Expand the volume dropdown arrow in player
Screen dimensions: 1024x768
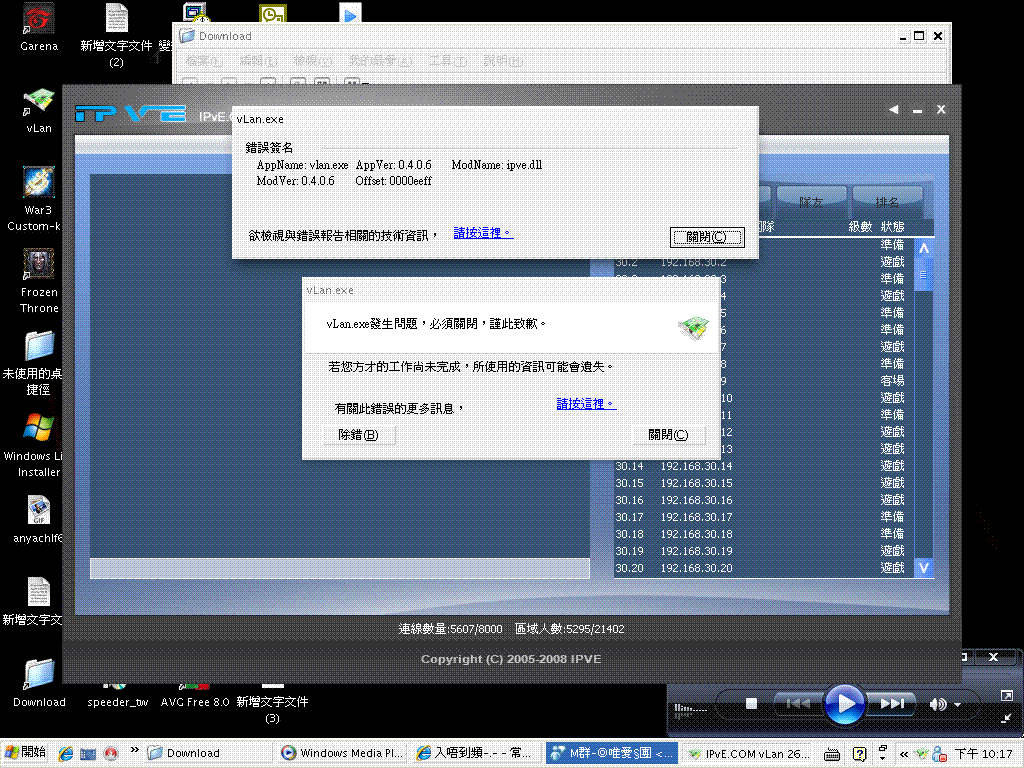[x=958, y=705]
